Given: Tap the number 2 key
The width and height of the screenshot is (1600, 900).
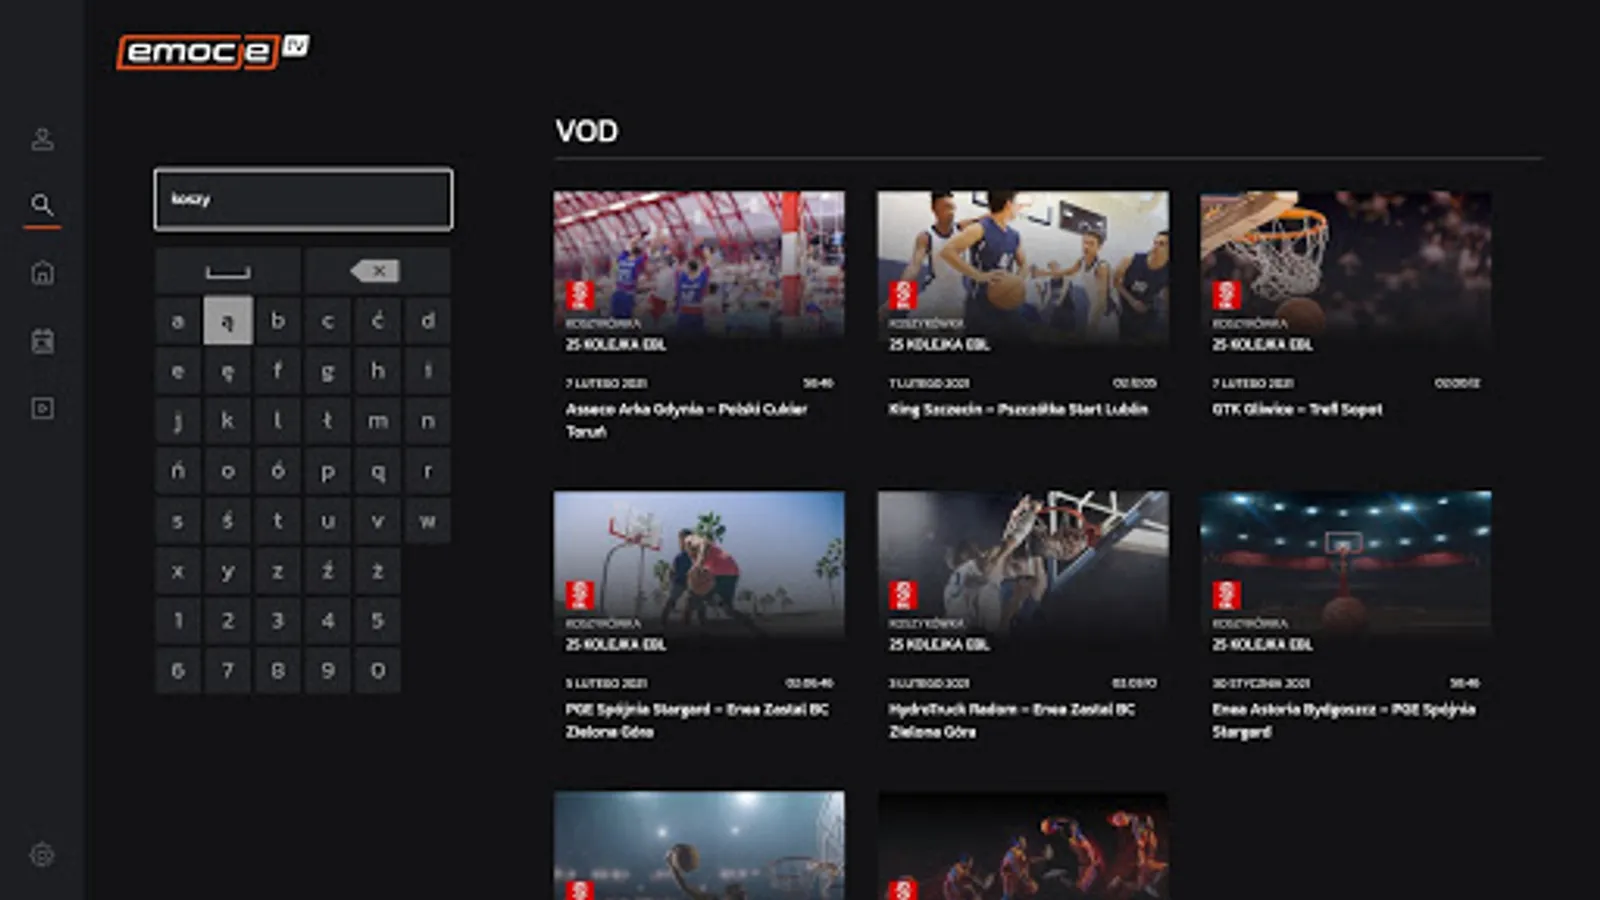Looking at the screenshot, I should tap(228, 621).
